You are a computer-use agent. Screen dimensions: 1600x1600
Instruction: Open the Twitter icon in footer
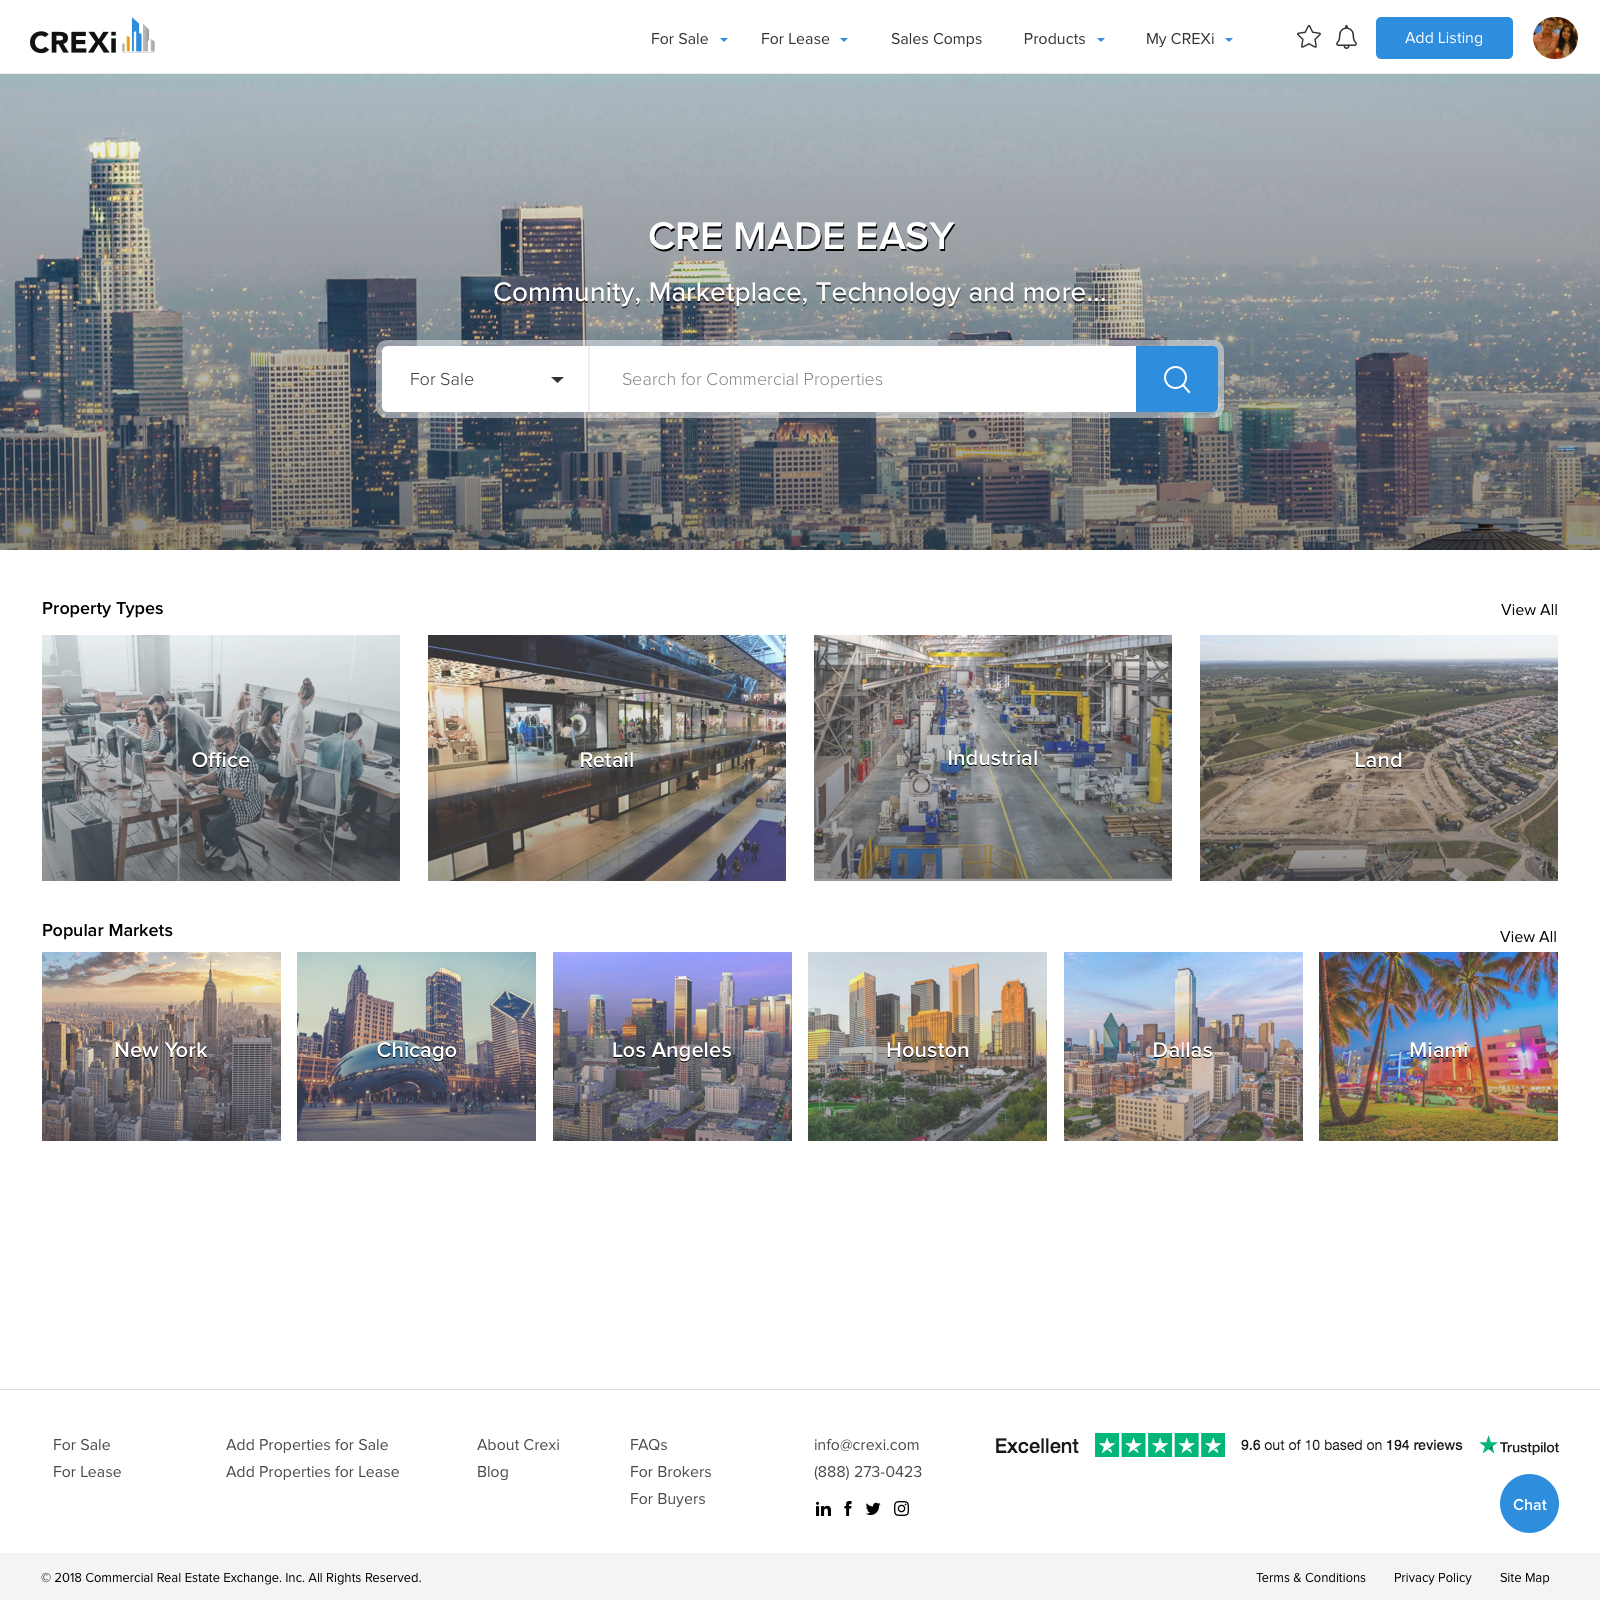pos(873,1509)
